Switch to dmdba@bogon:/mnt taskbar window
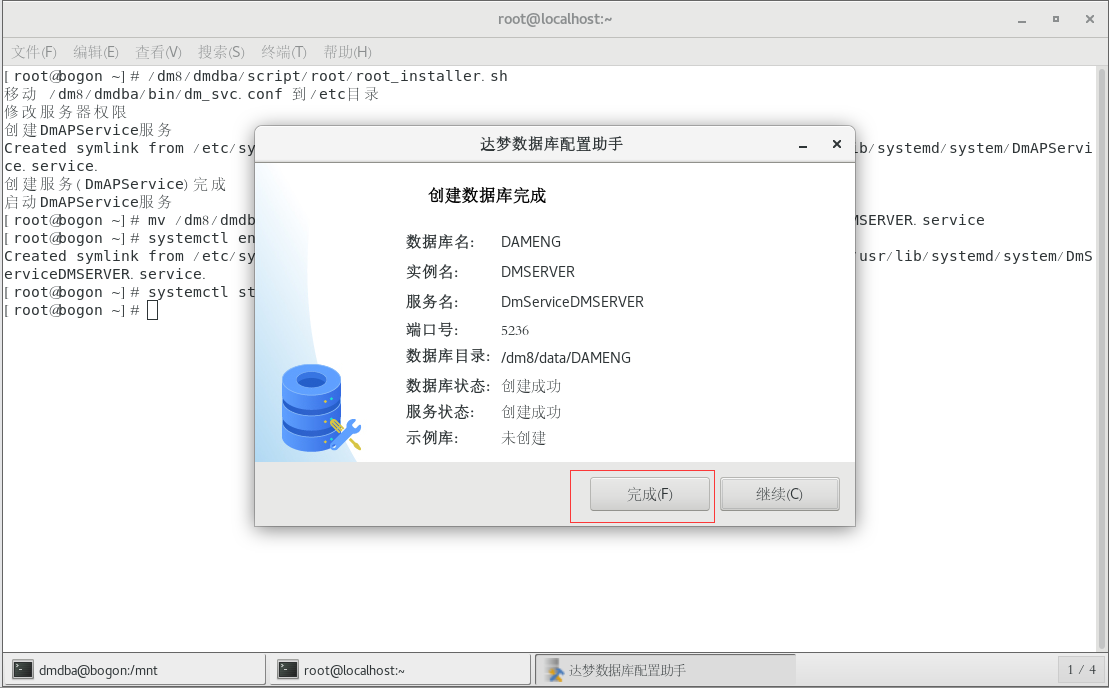The height and width of the screenshot is (688, 1109). pos(134,670)
